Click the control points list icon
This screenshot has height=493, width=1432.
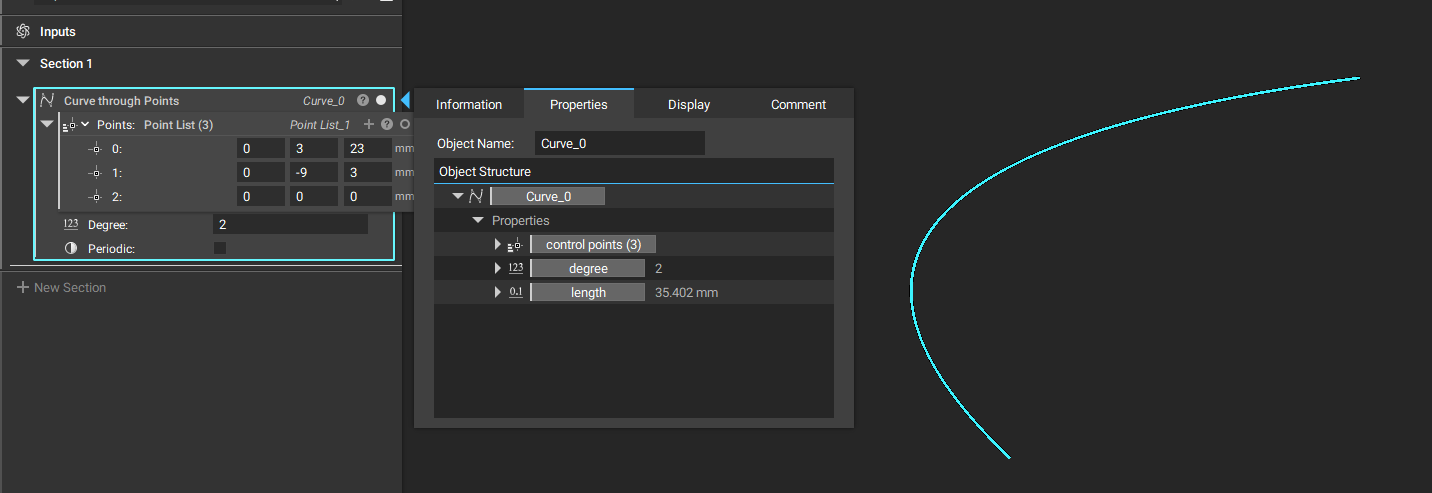[515, 245]
